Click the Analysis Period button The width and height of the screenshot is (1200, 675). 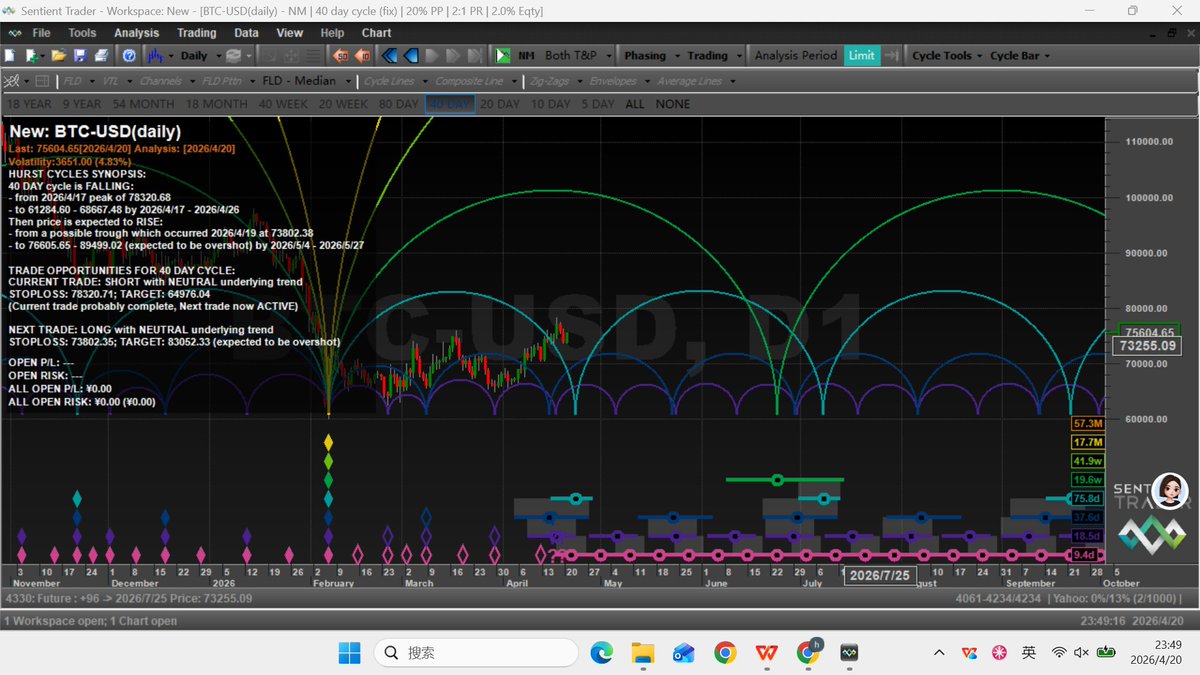796,56
